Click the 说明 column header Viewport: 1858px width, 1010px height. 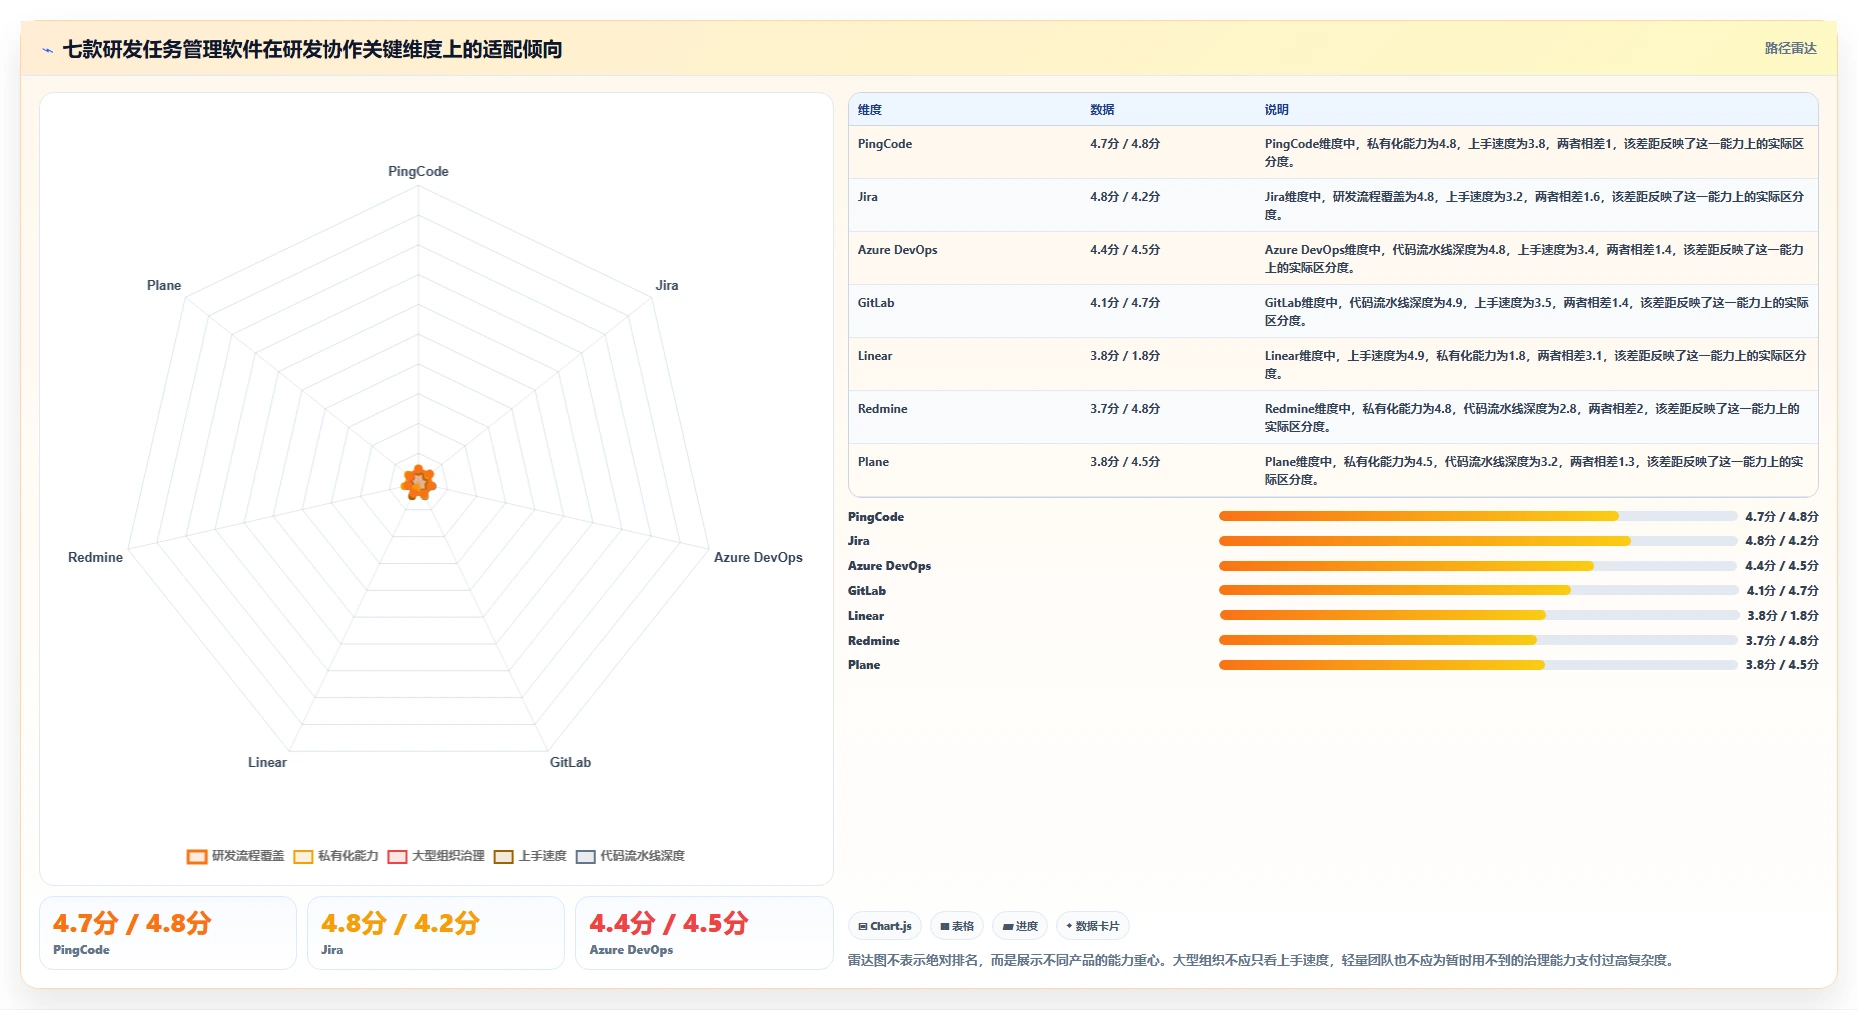pos(1276,110)
